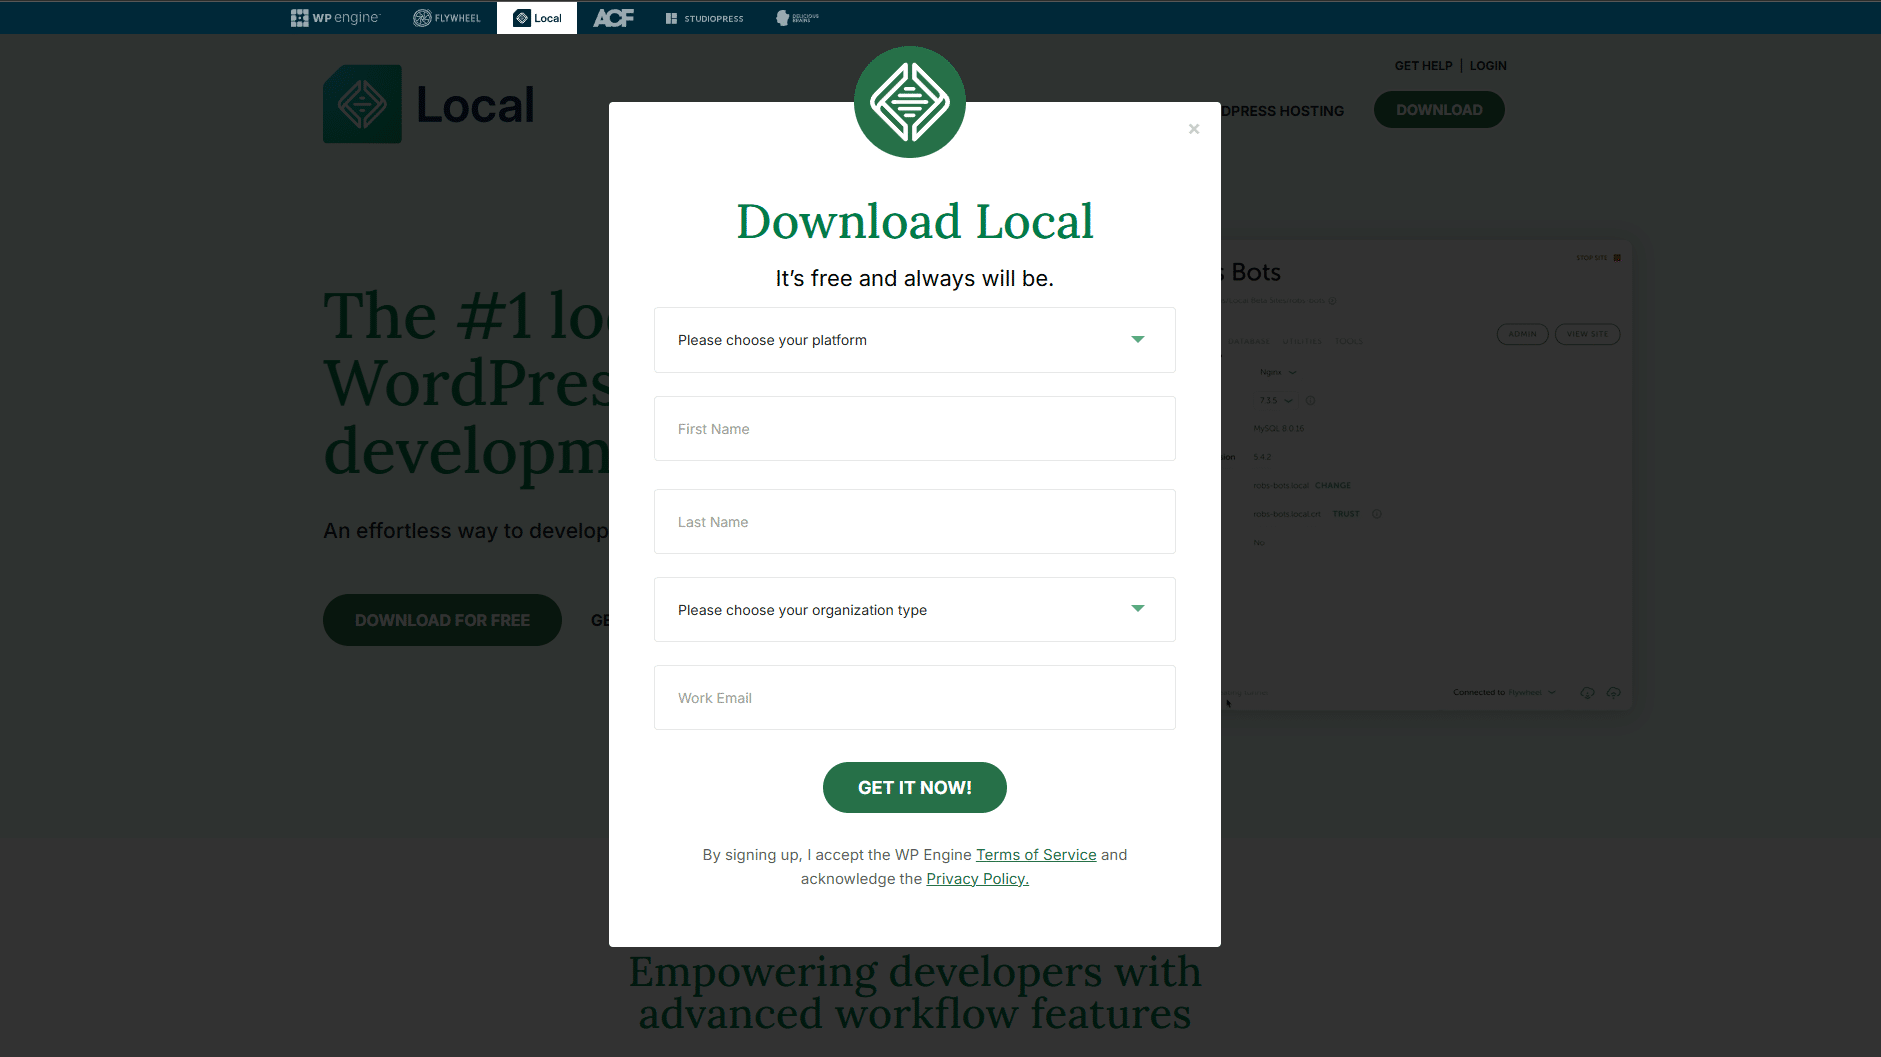
Task: Expand the organization type dropdown
Action: [914, 610]
